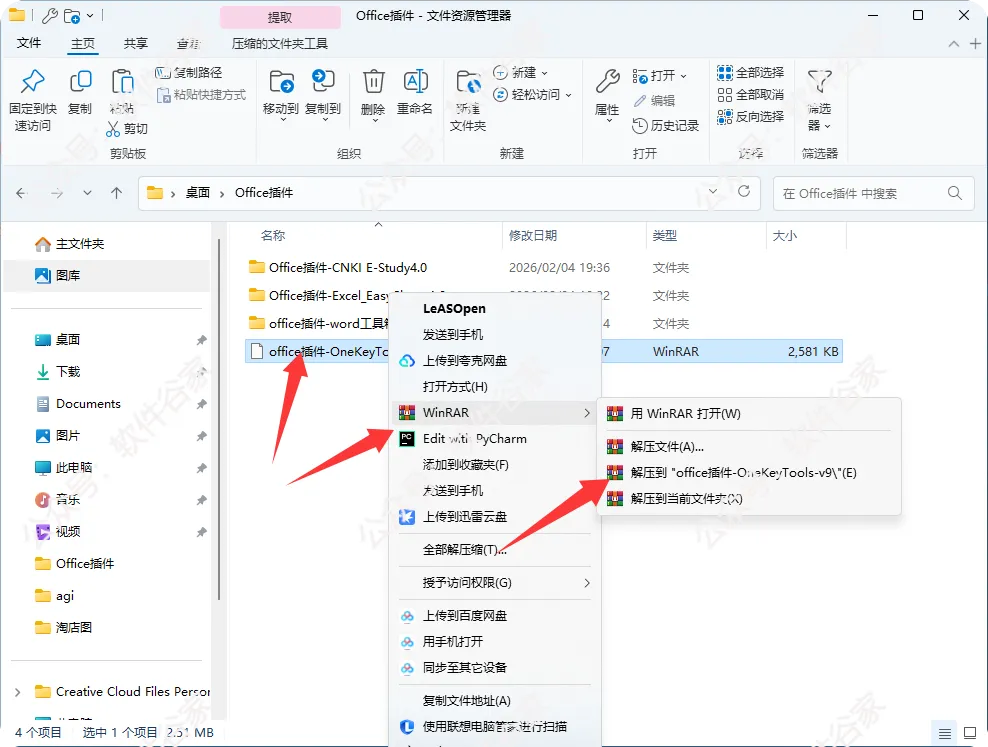Choose 上传到夸克网盘 in context menu
This screenshot has width=988, height=747.
495,361
